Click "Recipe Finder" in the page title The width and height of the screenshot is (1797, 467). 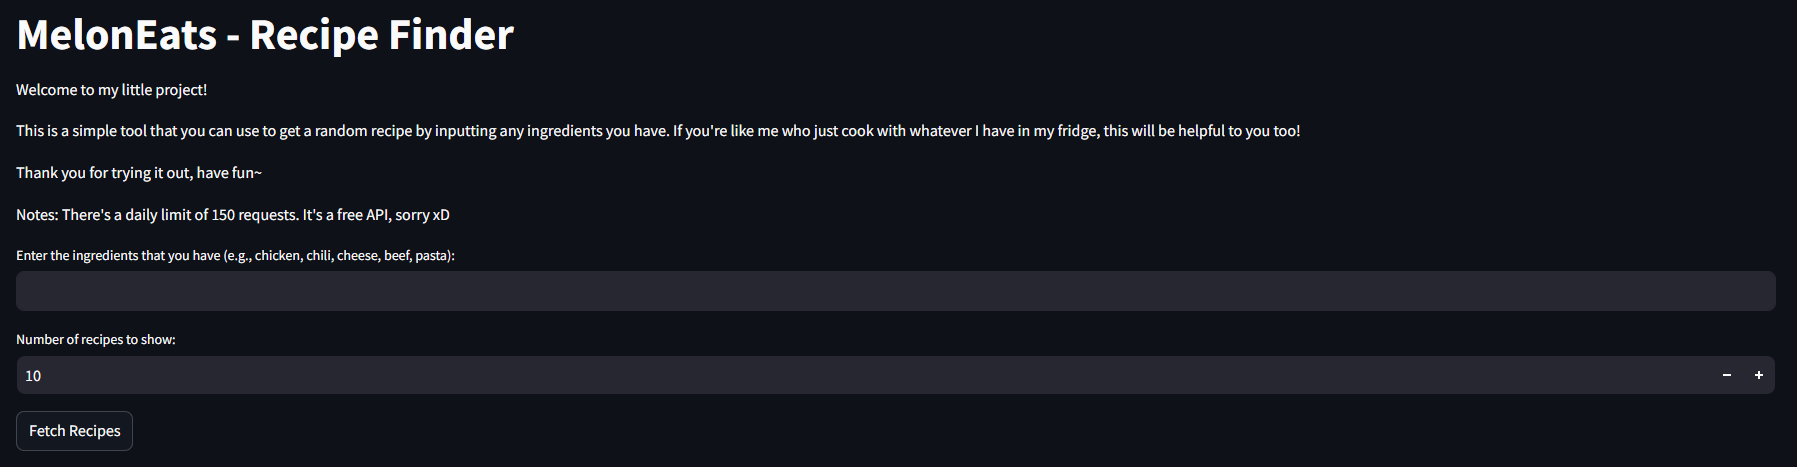pos(381,35)
